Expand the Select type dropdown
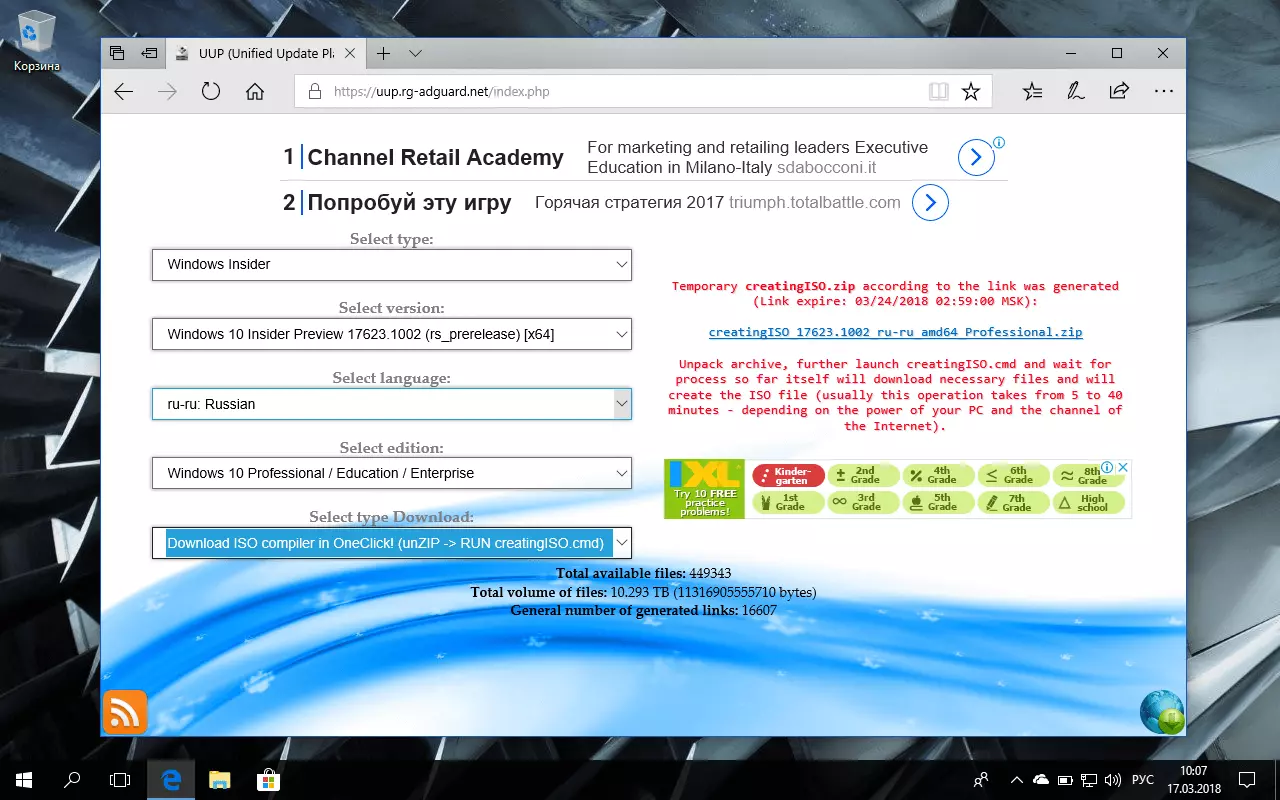Viewport: 1280px width, 800px height. pyautogui.click(x=391, y=265)
